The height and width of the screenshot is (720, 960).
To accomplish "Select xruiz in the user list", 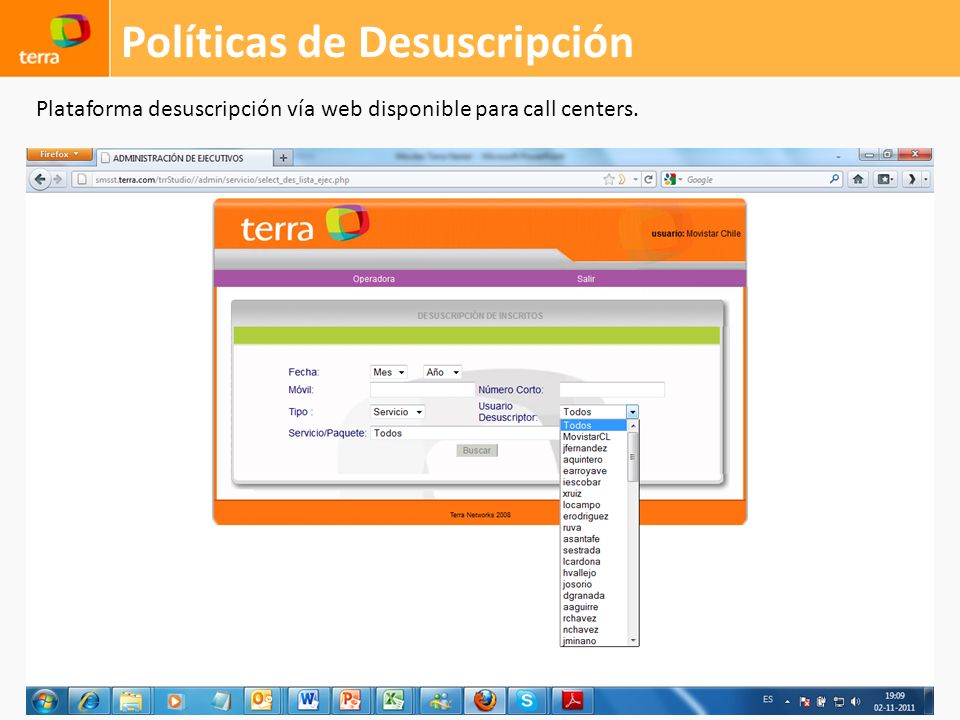I will pyautogui.click(x=594, y=493).
